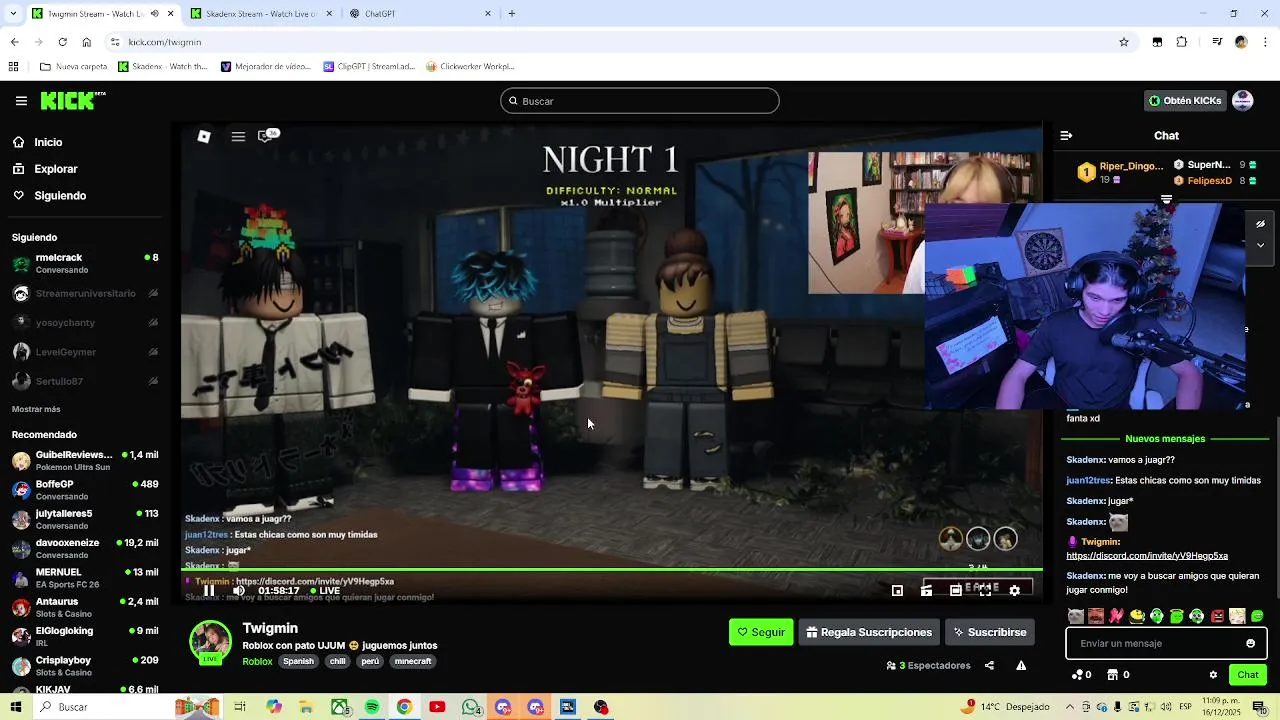Open player settings gear

click(x=1014, y=591)
